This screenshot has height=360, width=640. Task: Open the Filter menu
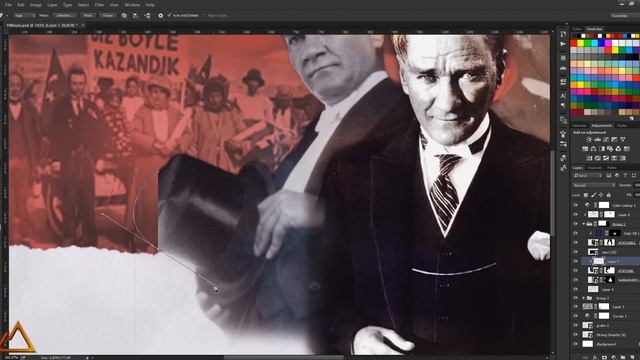coord(99,5)
